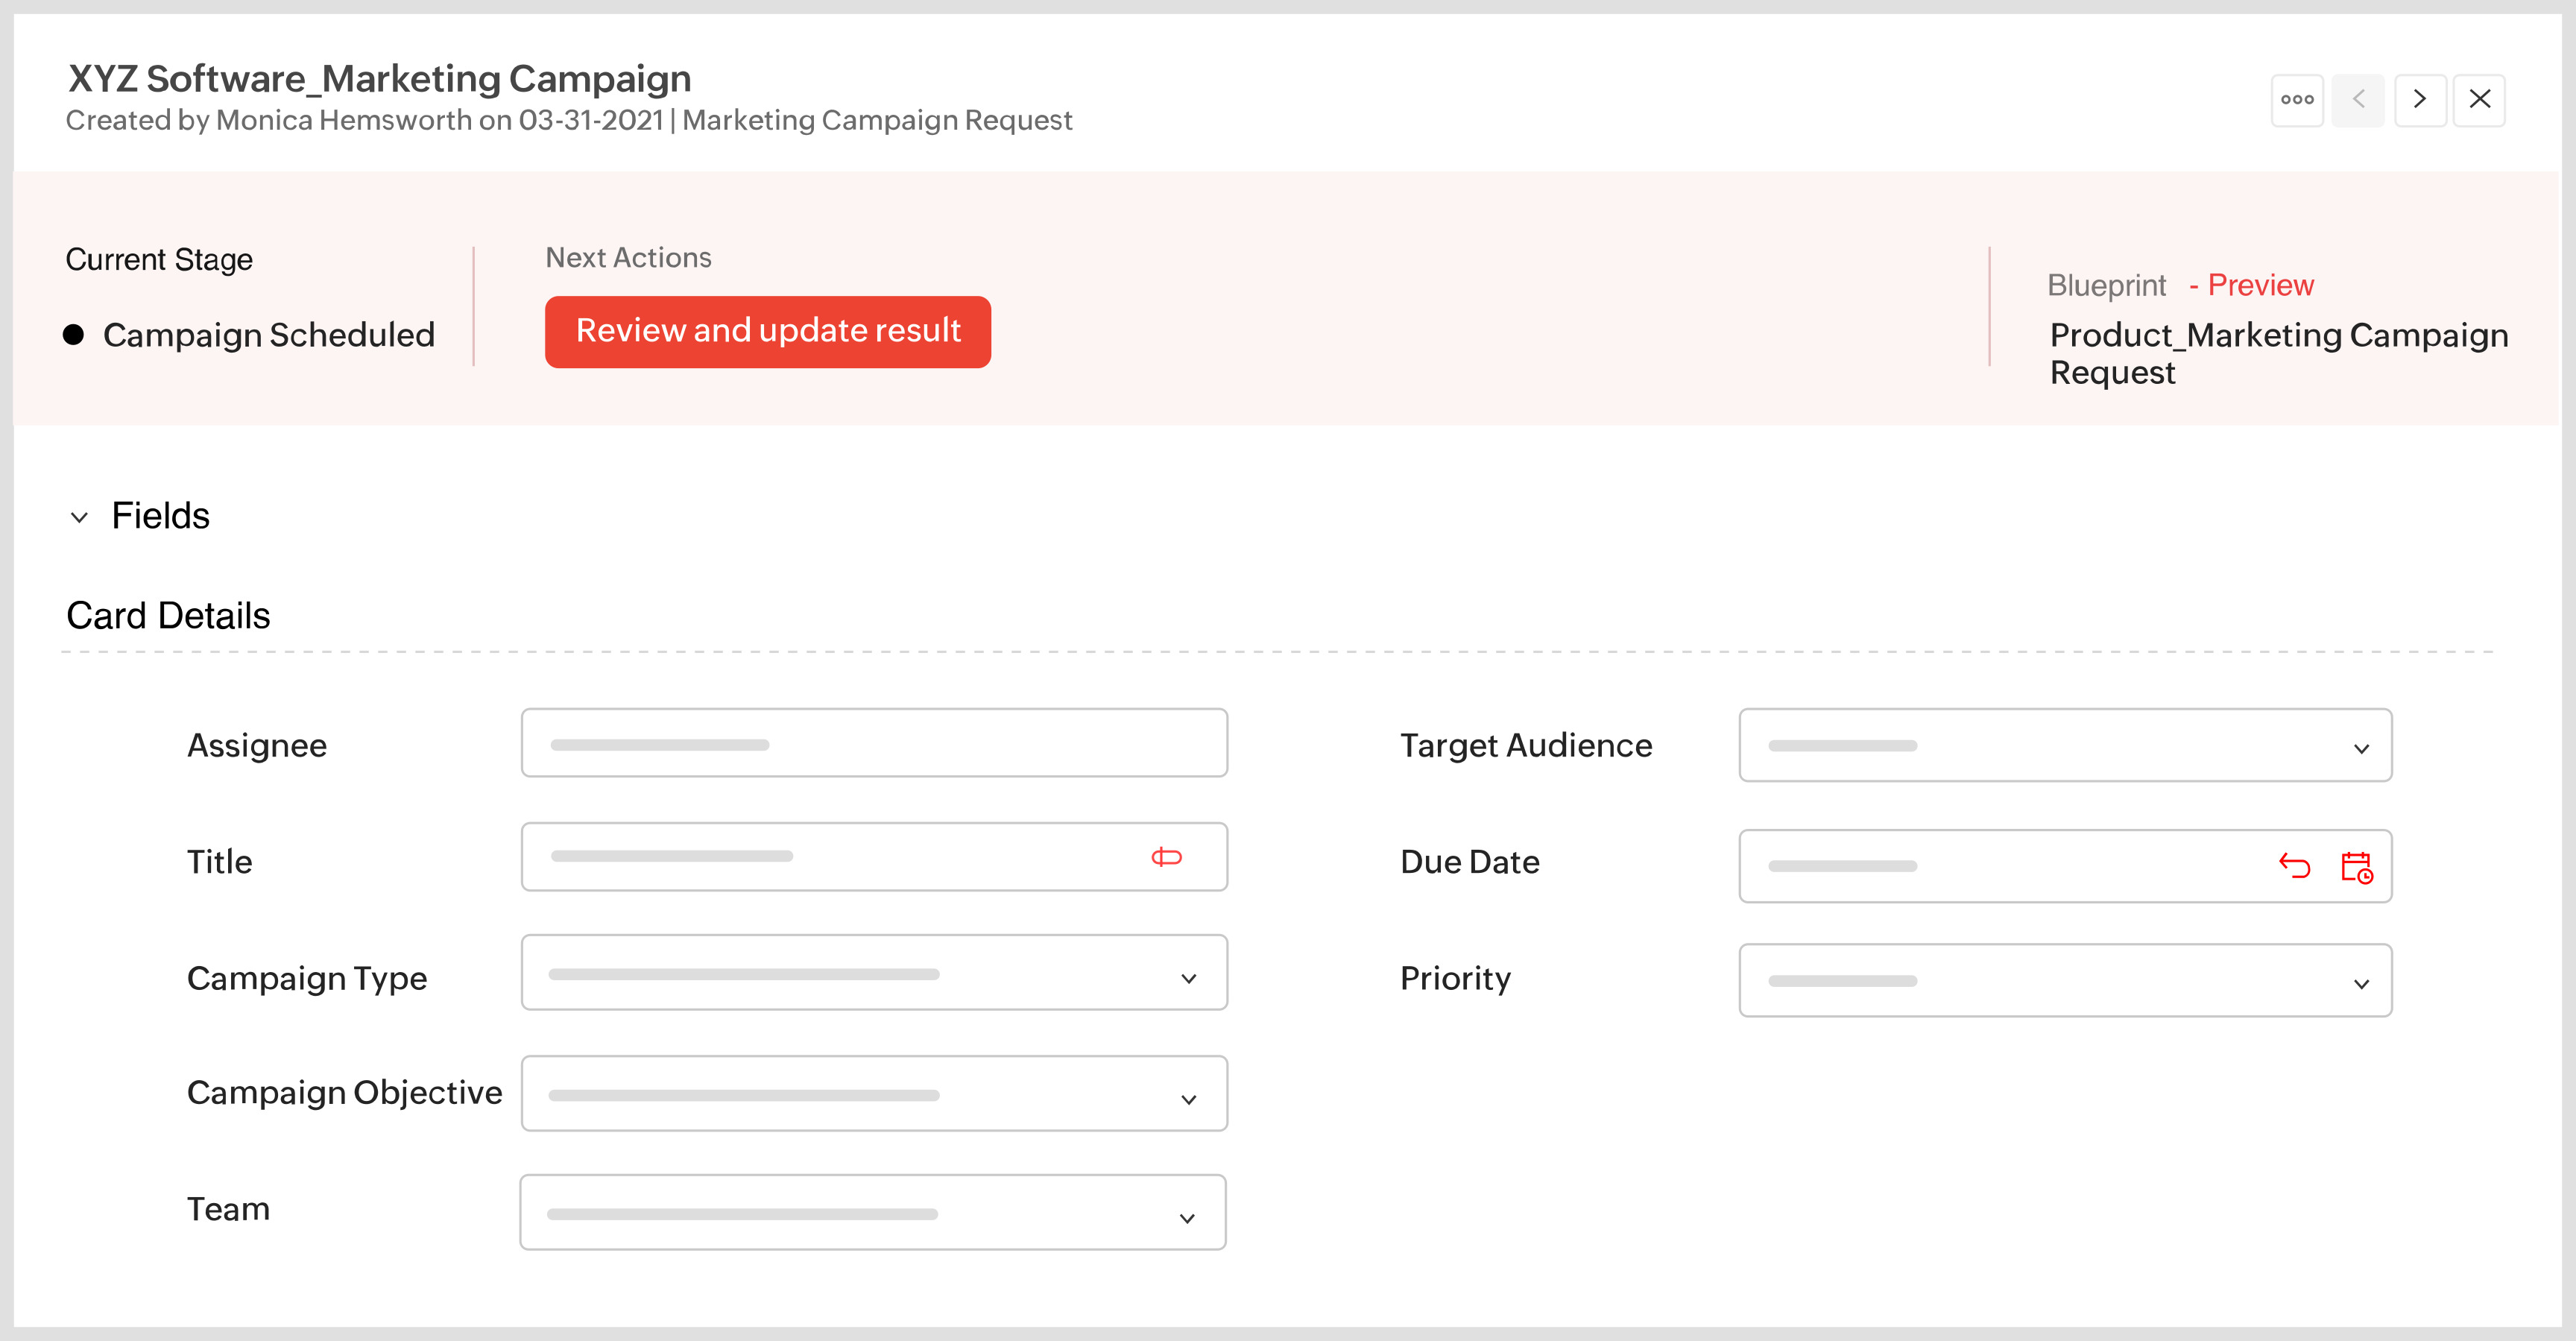Click Product_Marketing Campaign Request blueprint name
The width and height of the screenshot is (2576, 1341).
[x=2279, y=354]
